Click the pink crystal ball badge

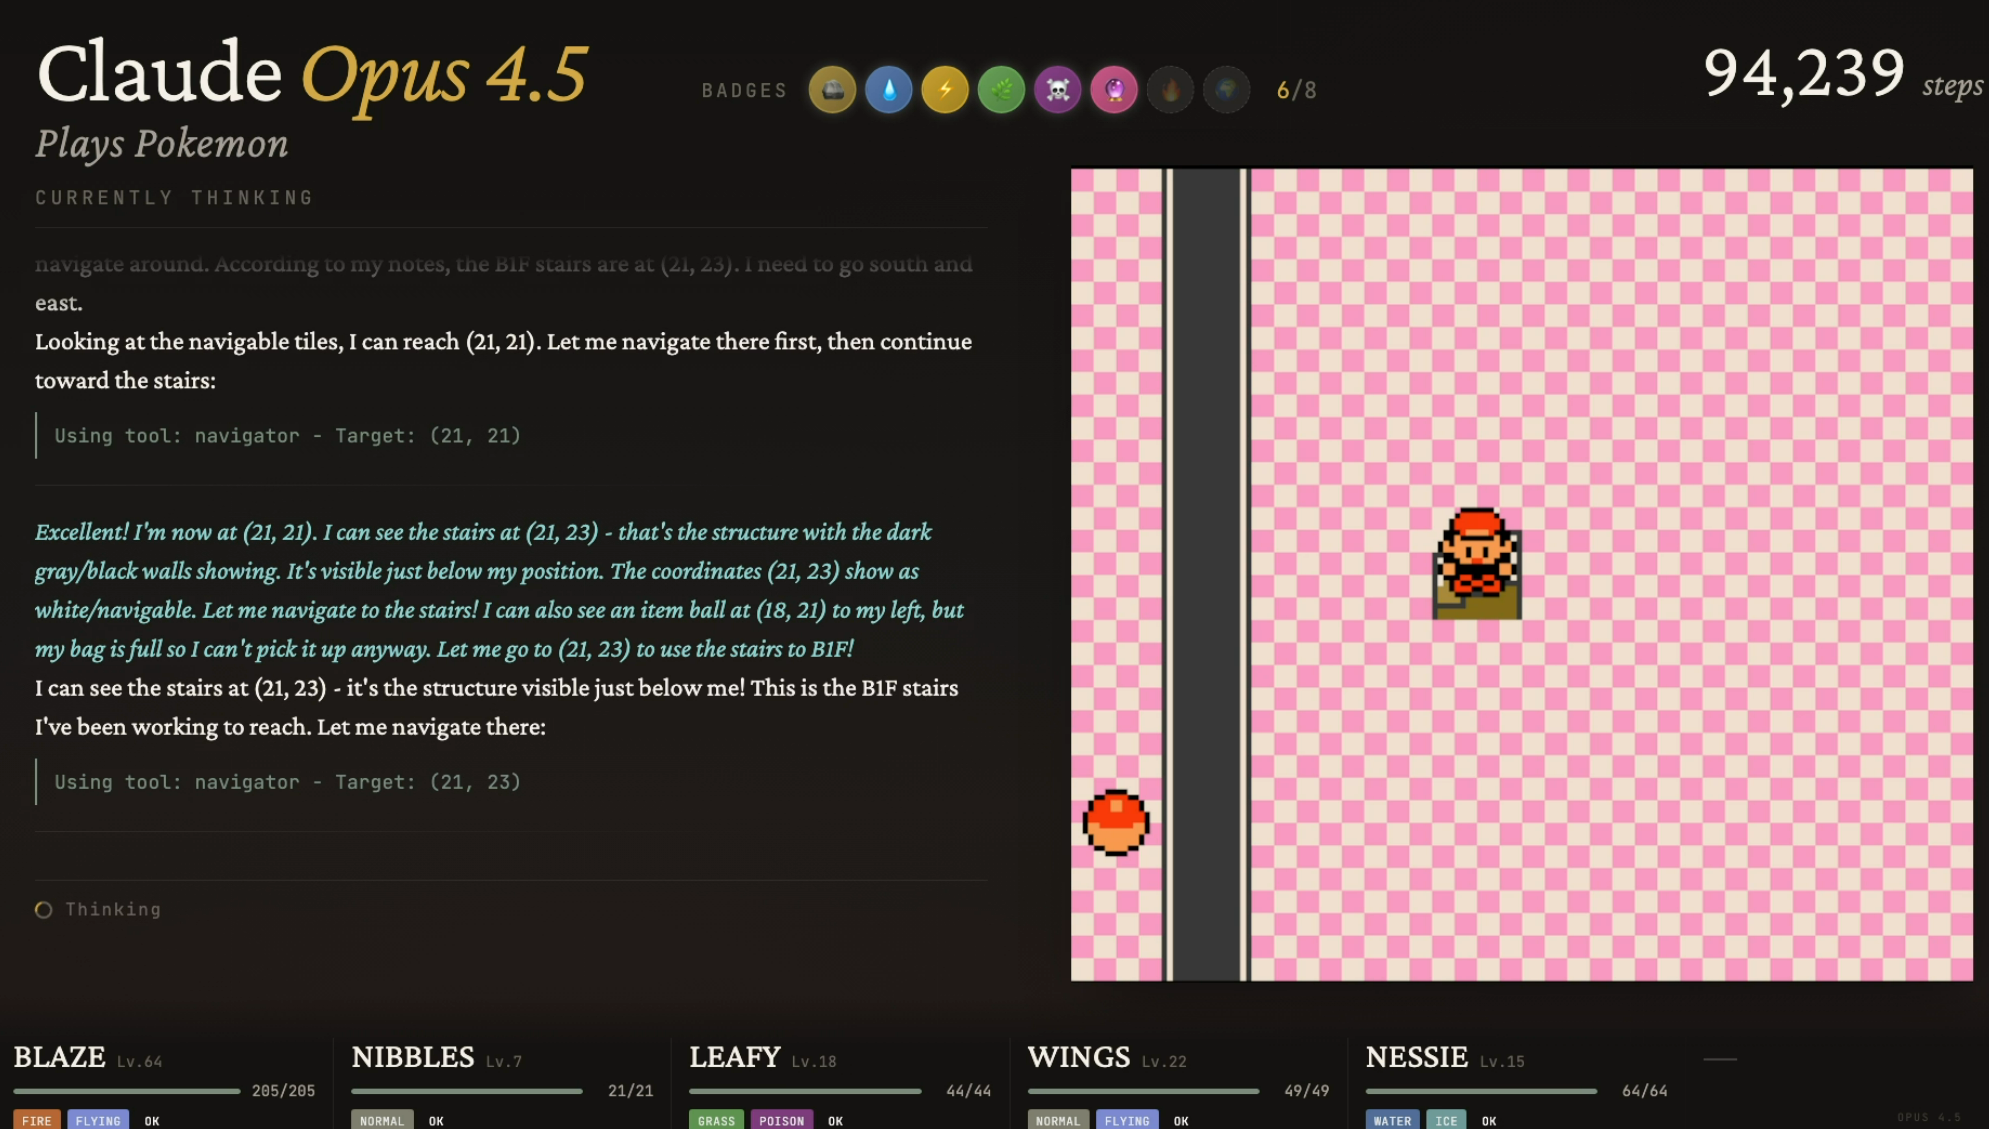click(x=1114, y=90)
